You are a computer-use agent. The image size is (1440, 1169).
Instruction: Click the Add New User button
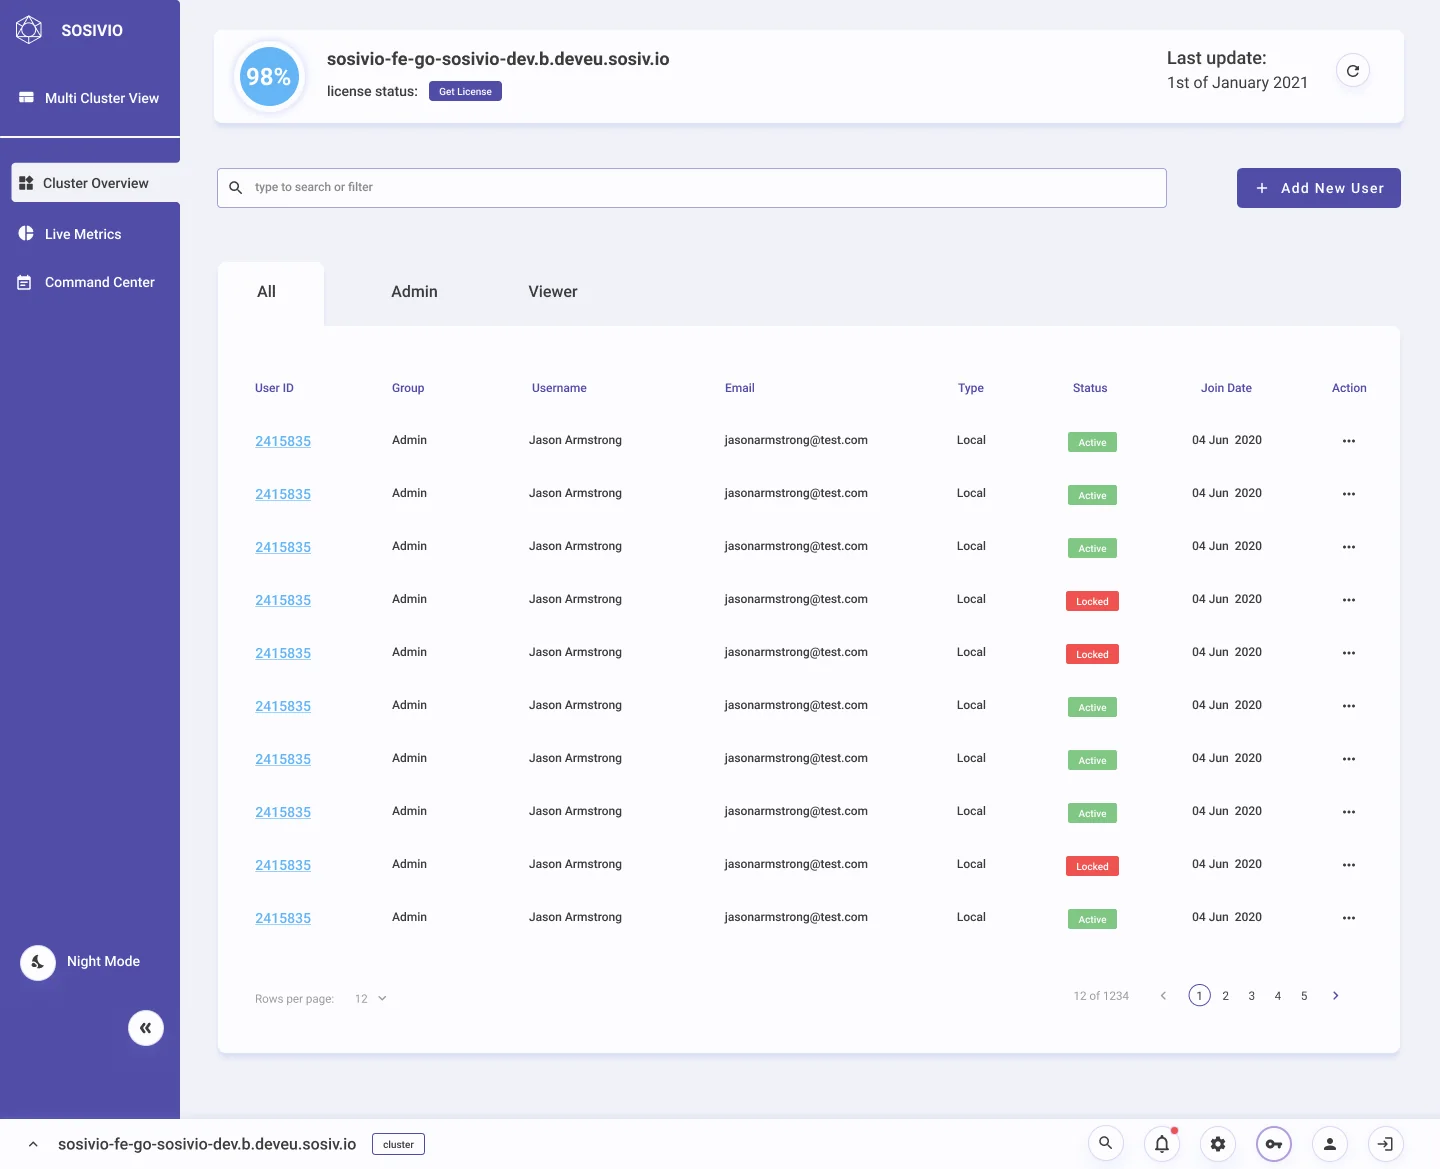click(1318, 188)
